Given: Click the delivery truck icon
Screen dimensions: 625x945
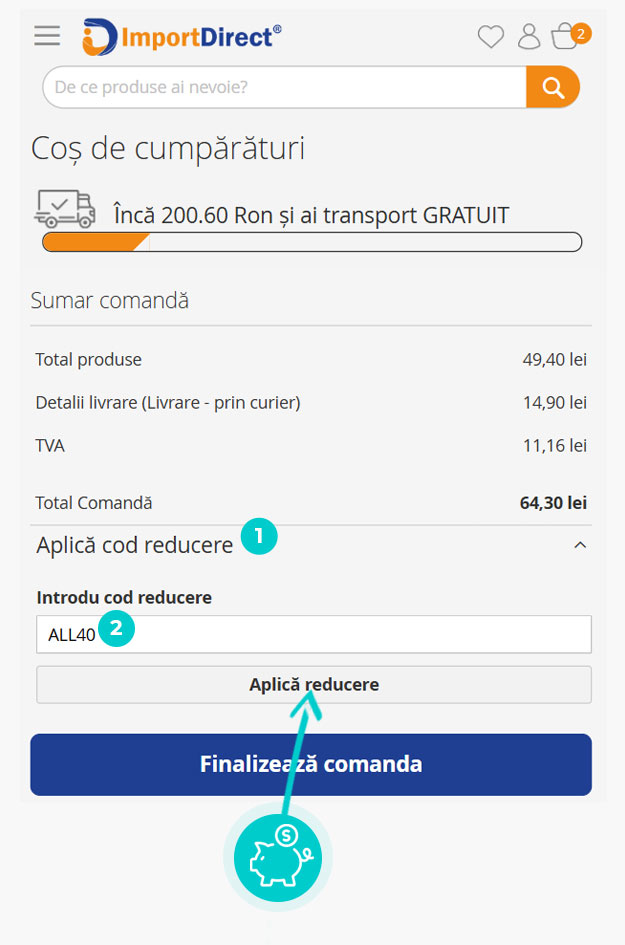Looking at the screenshot, I should [x=65, y=208].
